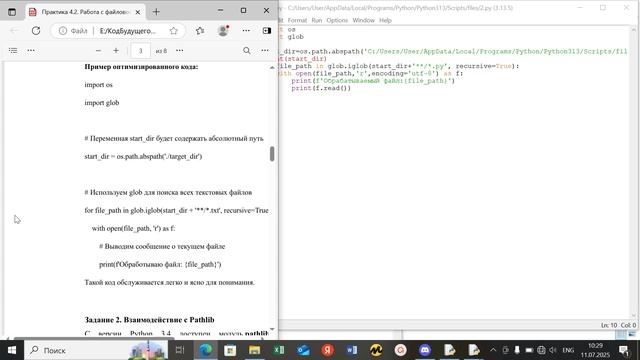Open the Windows Start menu

coord(12,350)
